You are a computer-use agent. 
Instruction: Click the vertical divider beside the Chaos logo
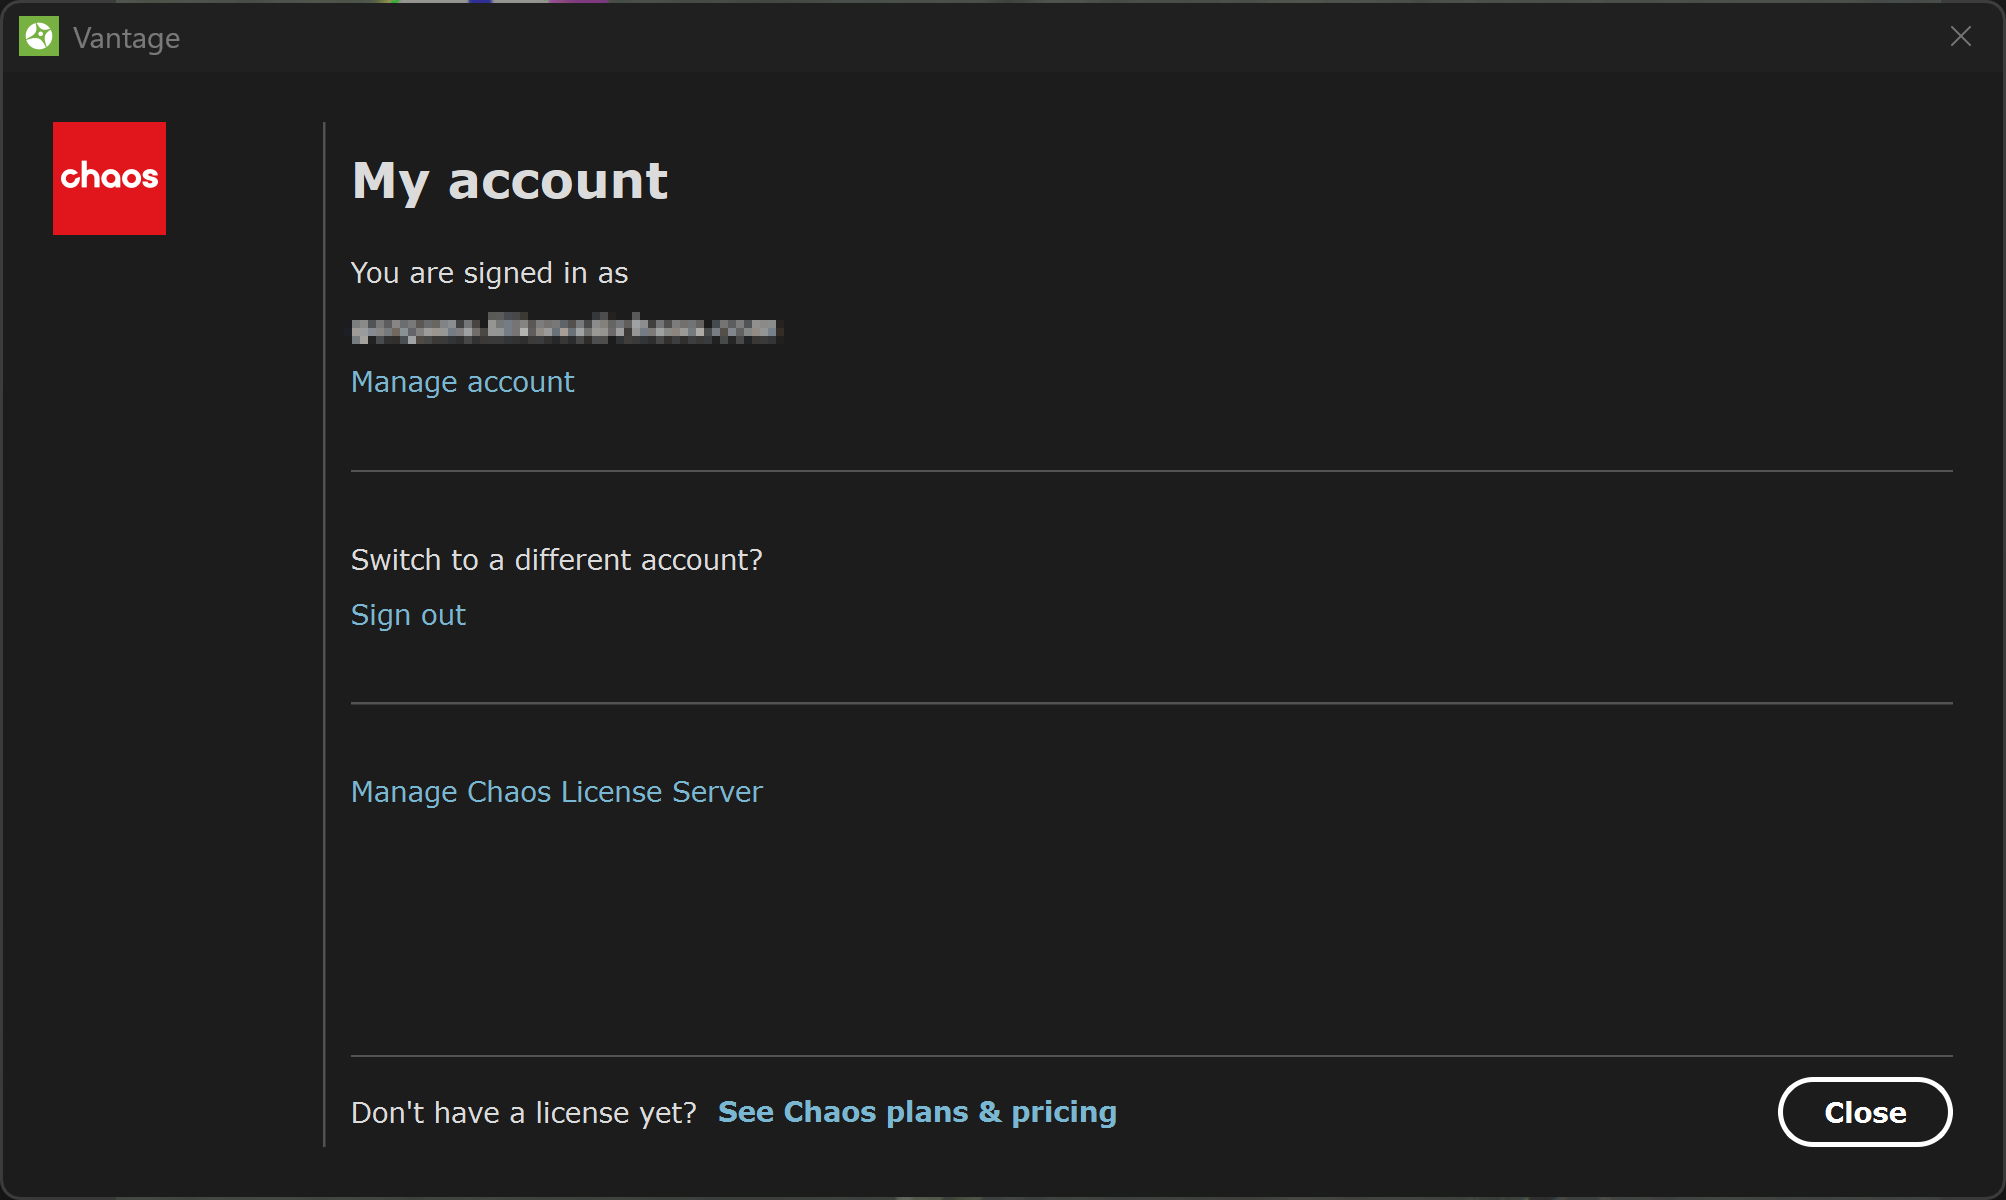click(x=324, y=634)
